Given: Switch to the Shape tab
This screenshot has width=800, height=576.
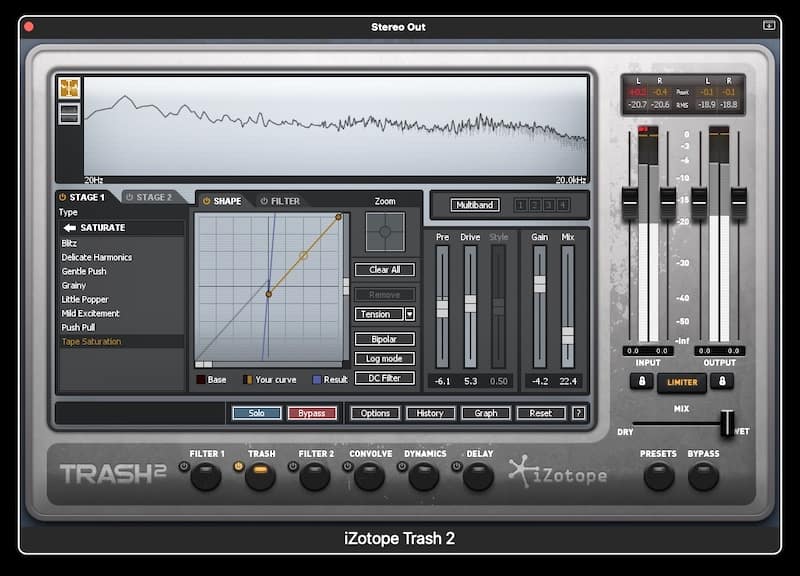Looking at the screenshot, I should [227, 201].
